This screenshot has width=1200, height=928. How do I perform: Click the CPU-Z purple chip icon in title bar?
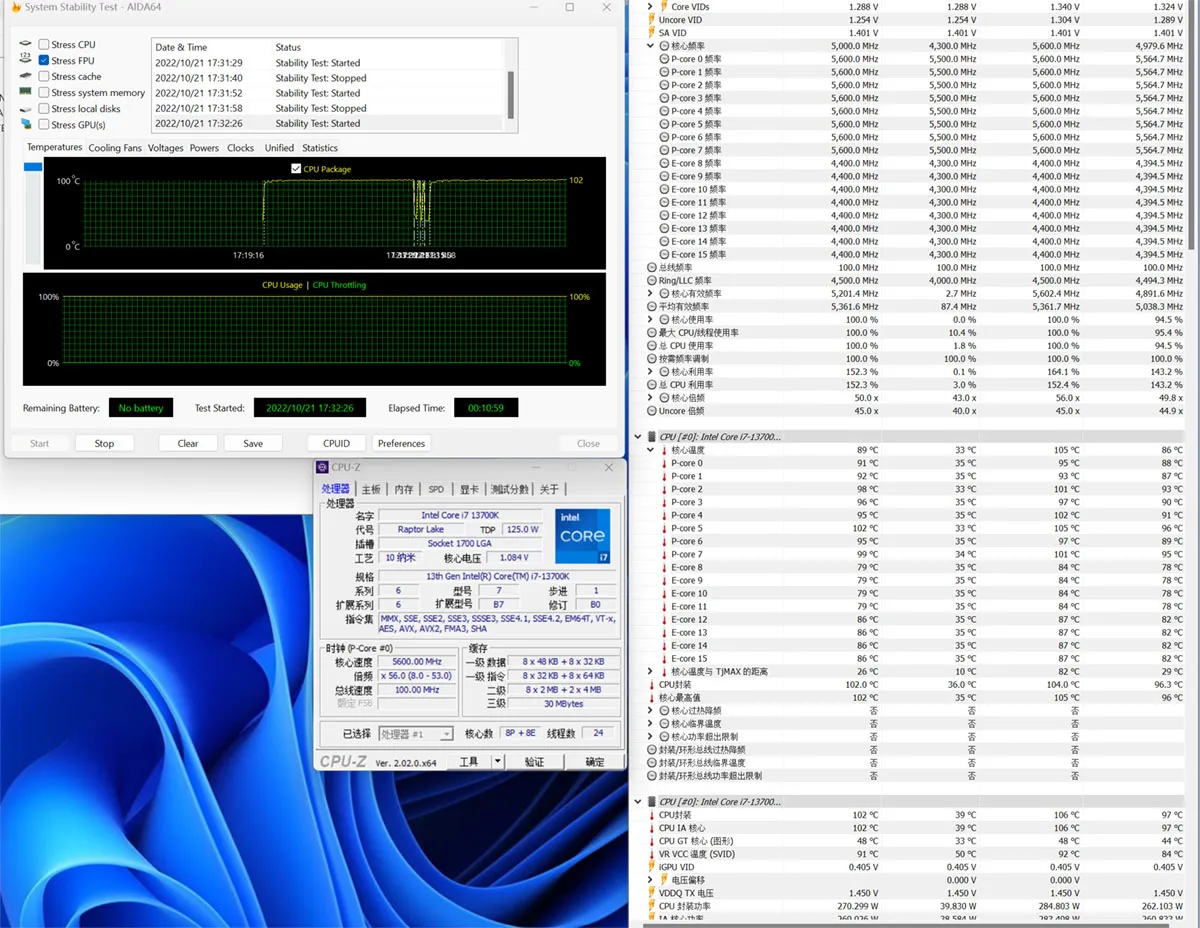tap(322, 467)
